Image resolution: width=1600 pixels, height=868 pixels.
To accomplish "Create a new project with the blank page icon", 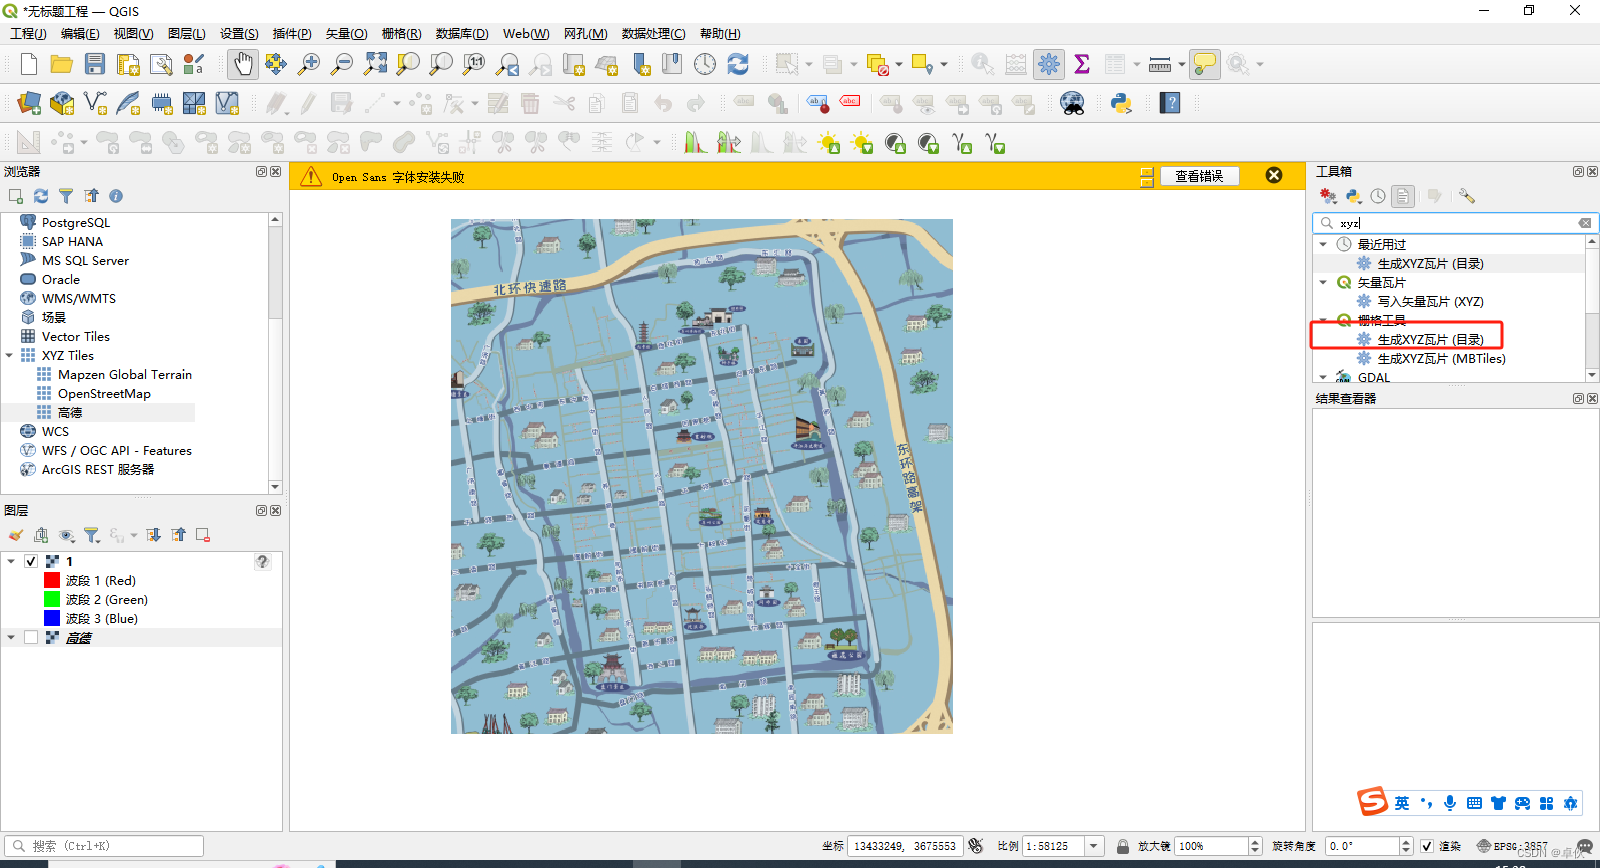I will (x=29, y=64).
